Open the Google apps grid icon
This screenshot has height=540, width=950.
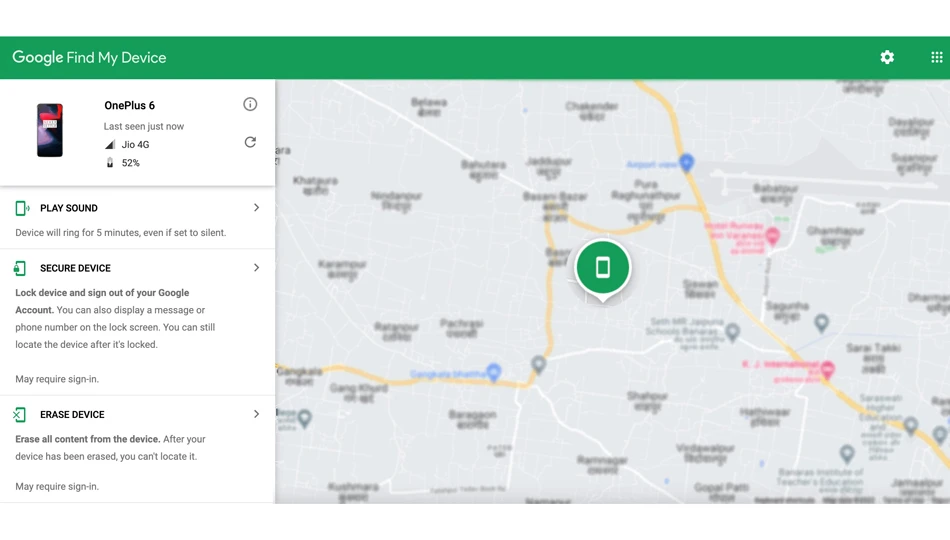click(937, 57)
